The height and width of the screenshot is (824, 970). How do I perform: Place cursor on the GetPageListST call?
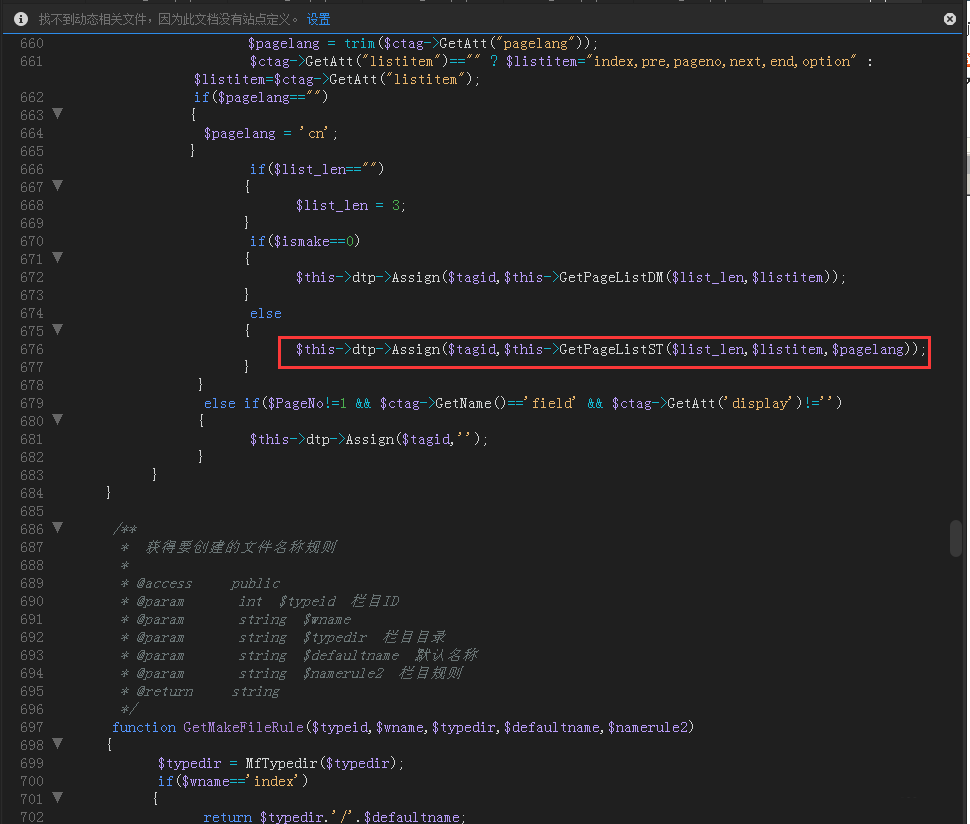pos(611,349)
